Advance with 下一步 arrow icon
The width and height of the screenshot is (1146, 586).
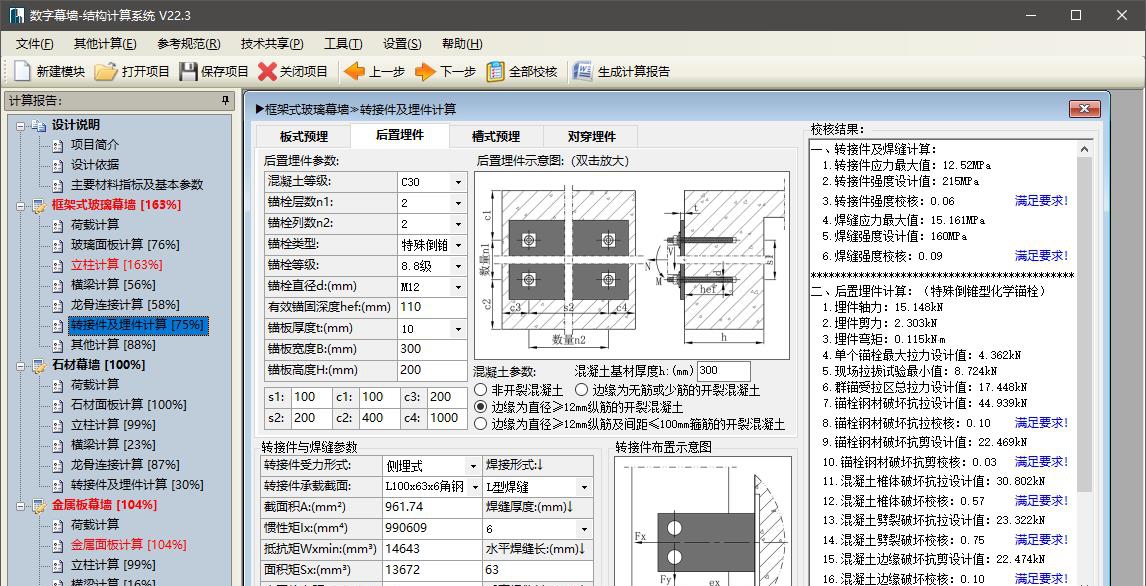pyautogui.click(x=425, y=71)
